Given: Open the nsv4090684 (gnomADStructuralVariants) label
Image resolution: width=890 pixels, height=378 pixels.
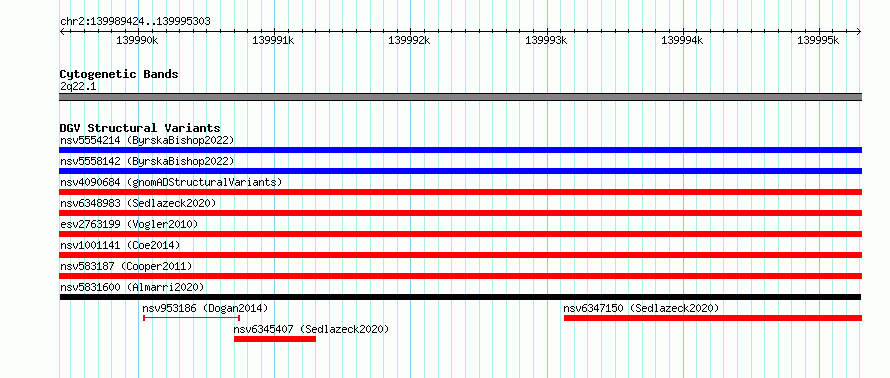Looking at the screenshot, I should (x=171, y=182).
